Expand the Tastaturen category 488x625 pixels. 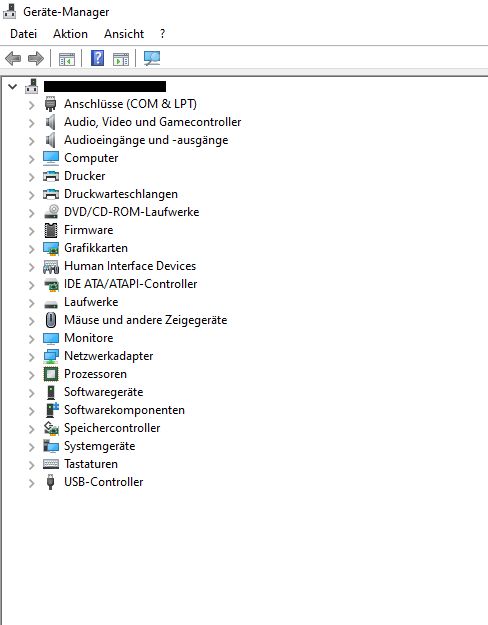pos(31,465)
